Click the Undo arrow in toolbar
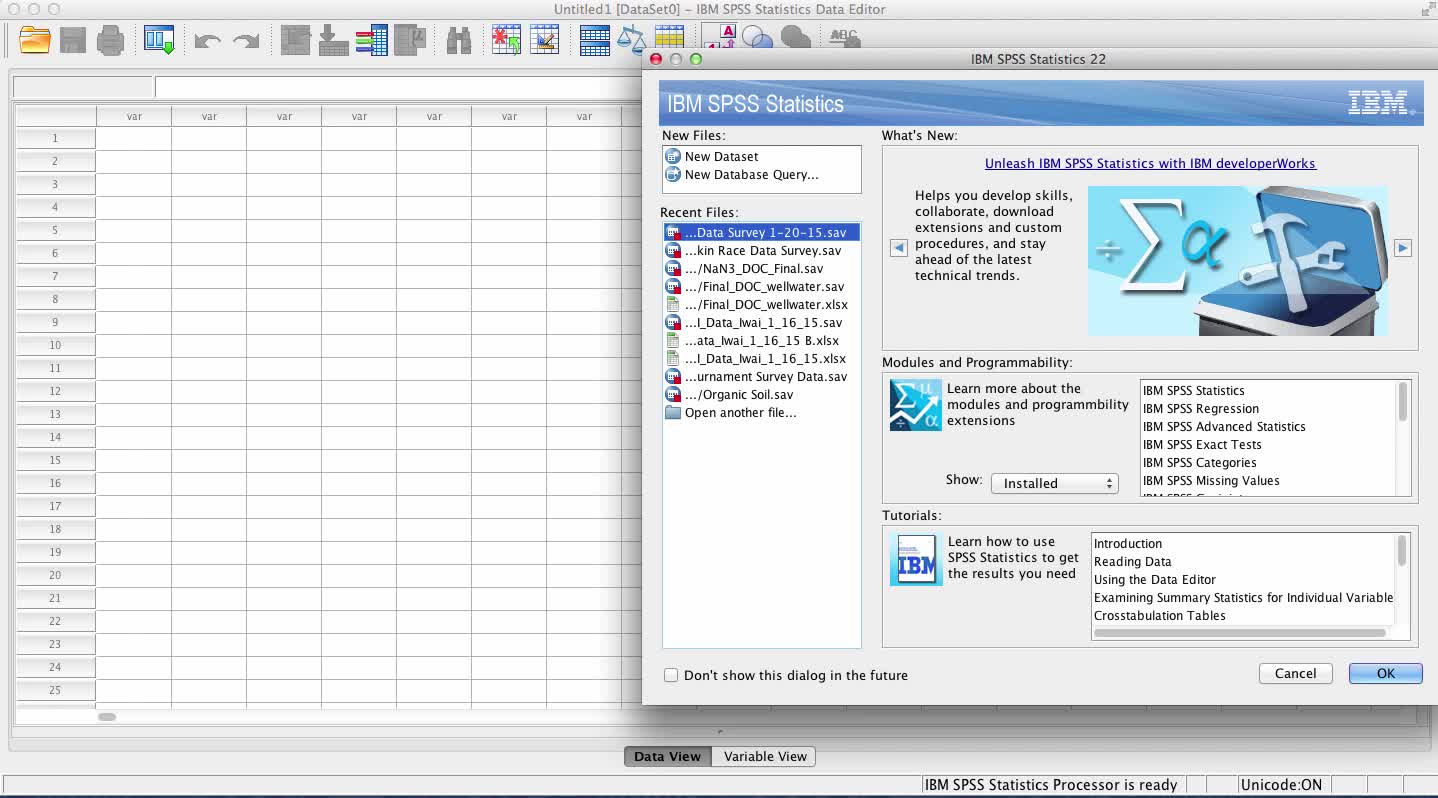 pyautogui.click(x=208, y=41)
